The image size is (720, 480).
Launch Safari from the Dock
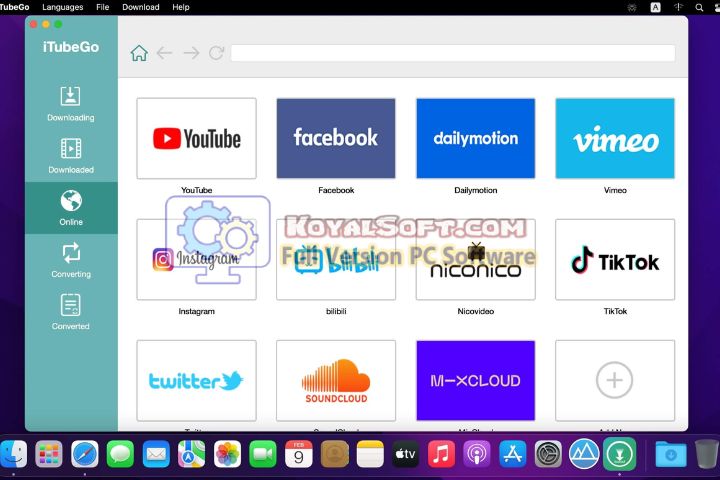pyautogui.click(x=84, y=454)
